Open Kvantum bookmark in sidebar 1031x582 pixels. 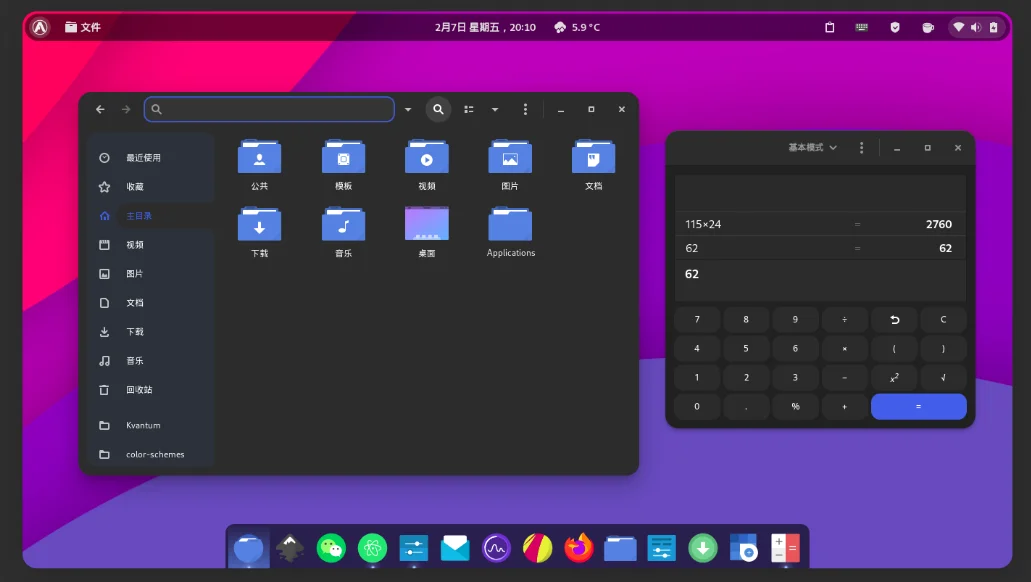[x=151, y=425]
